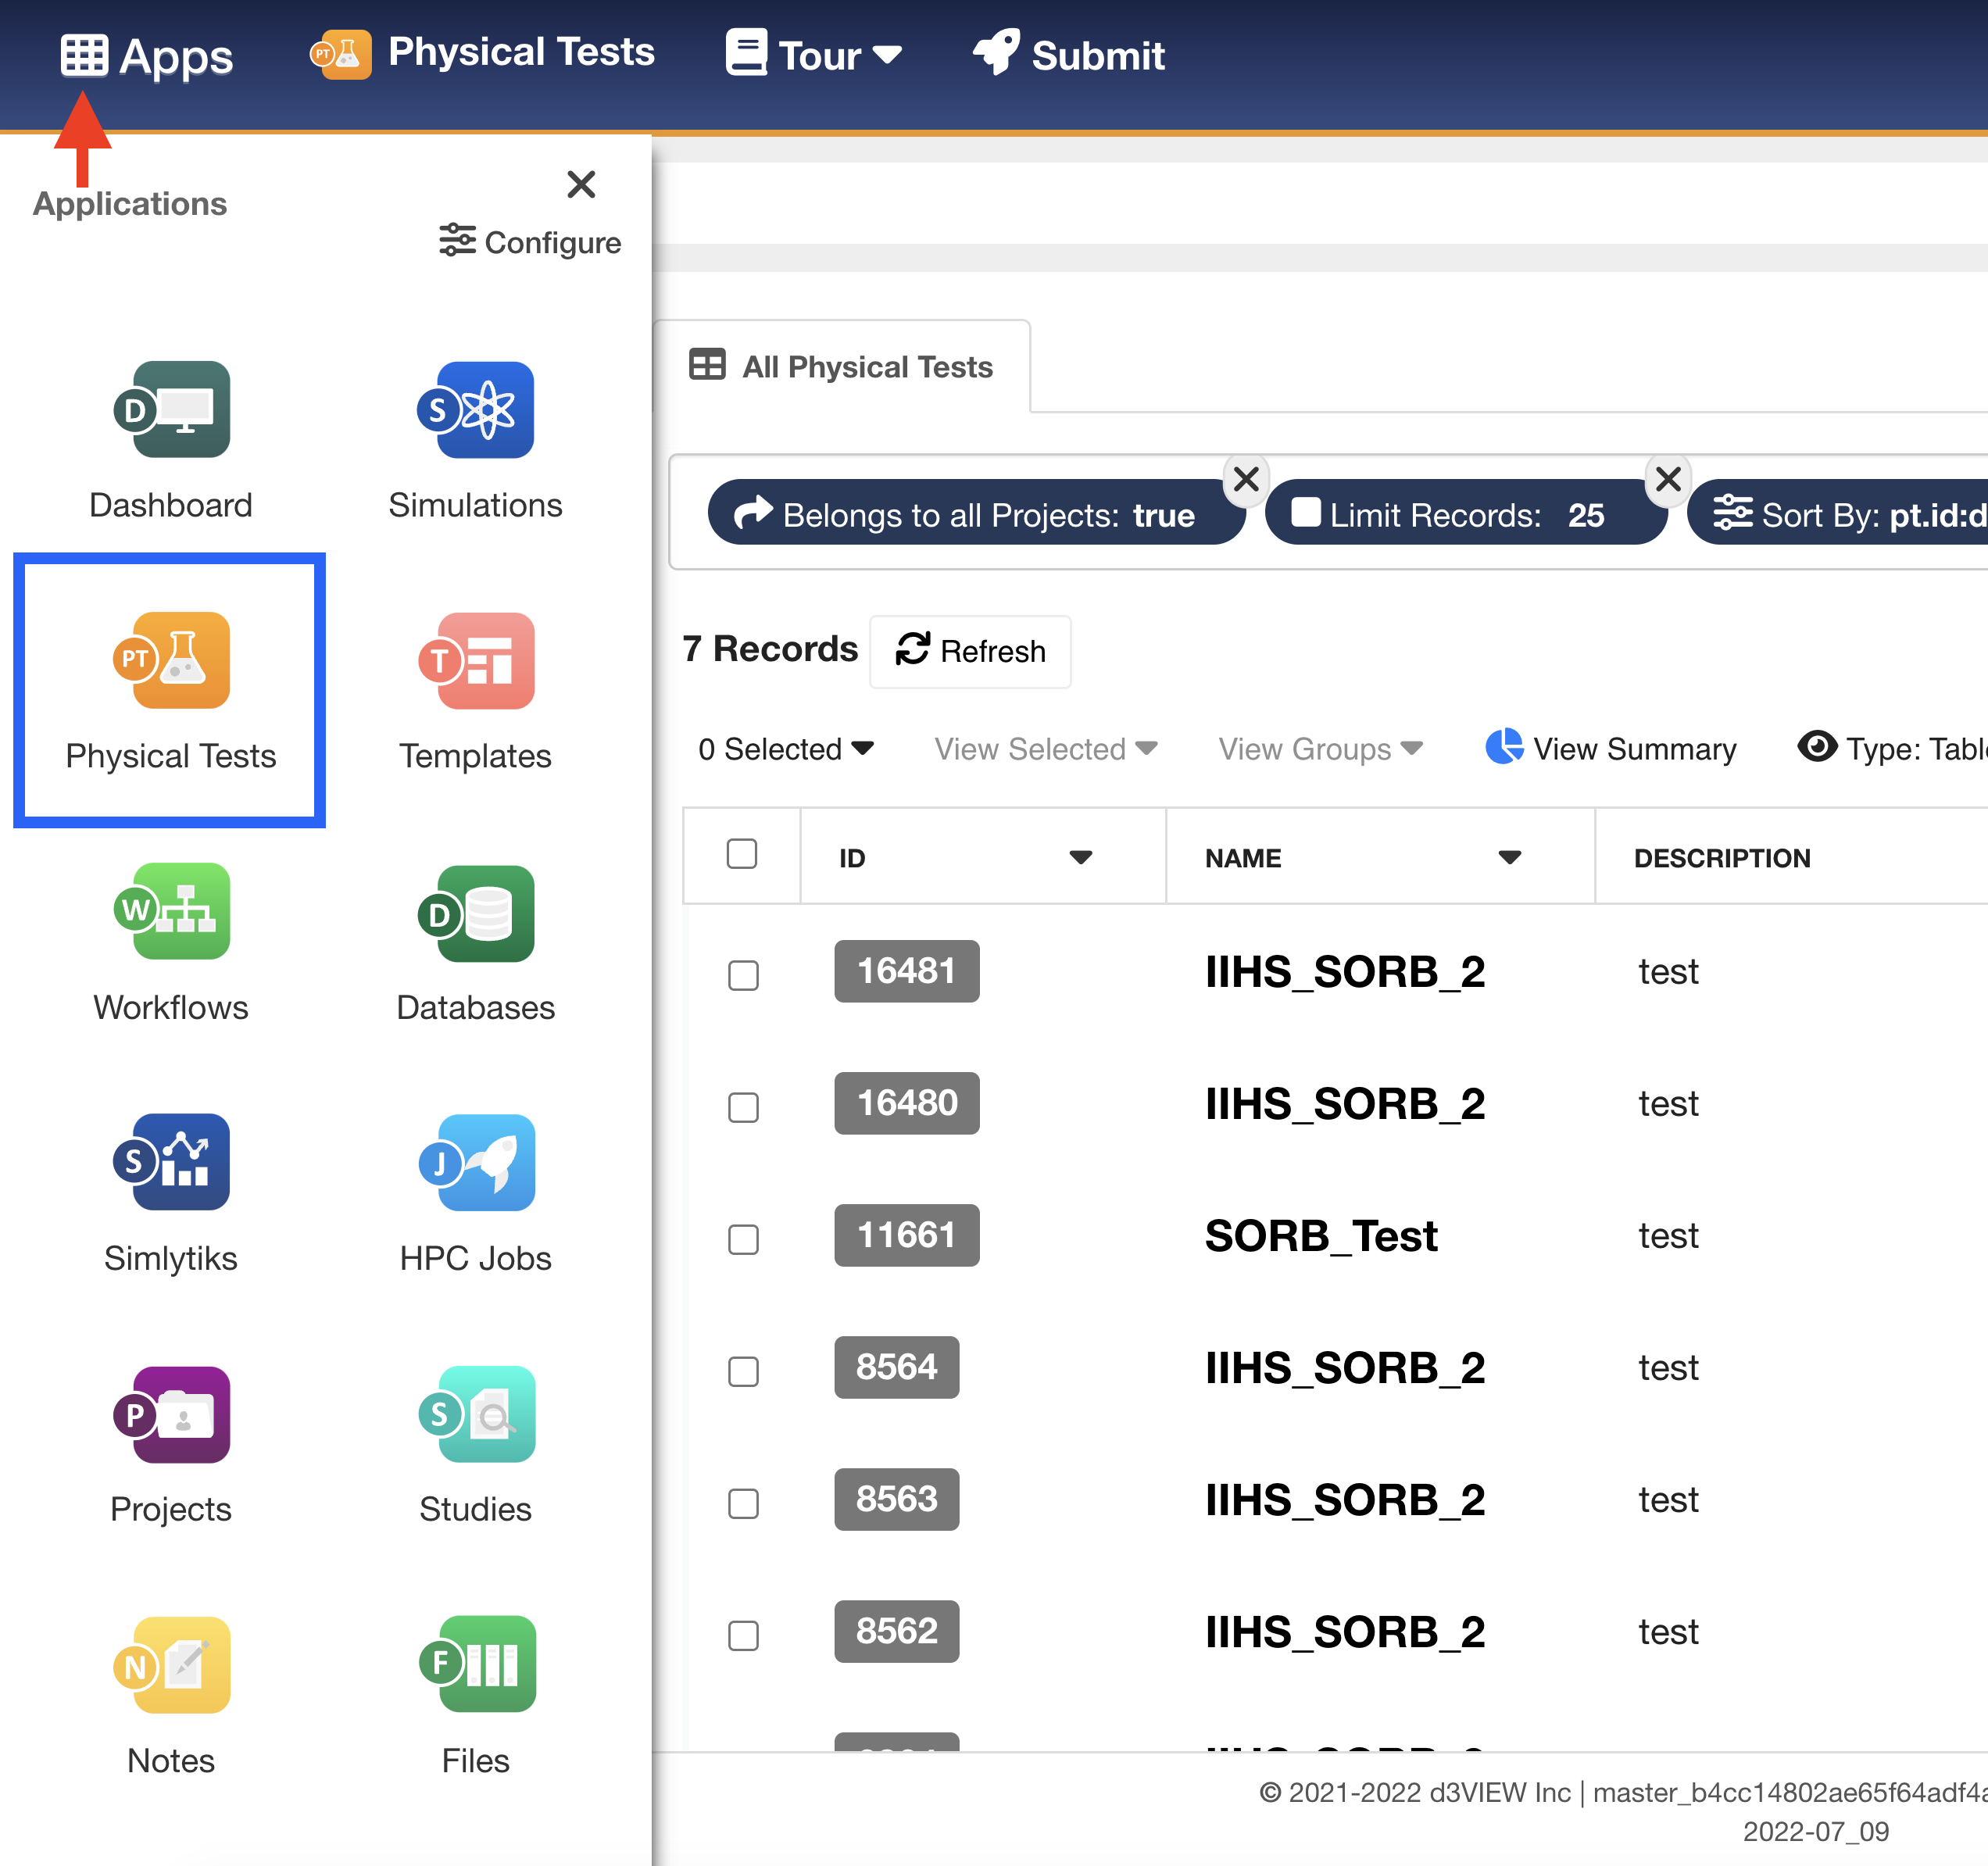
Task: Click Physical Tests title in navbar
Action: pos(521,52)
